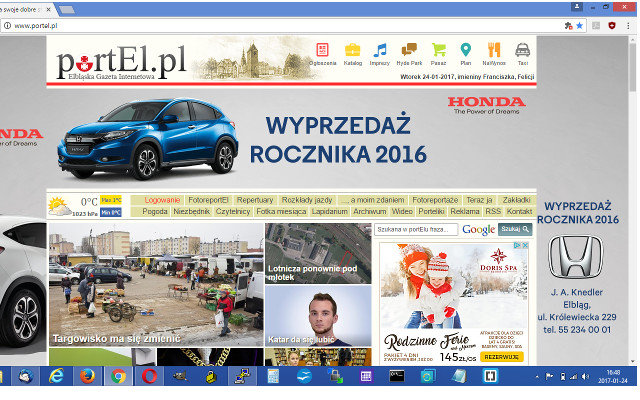Open the calculator icon in the taskbar

273,376
